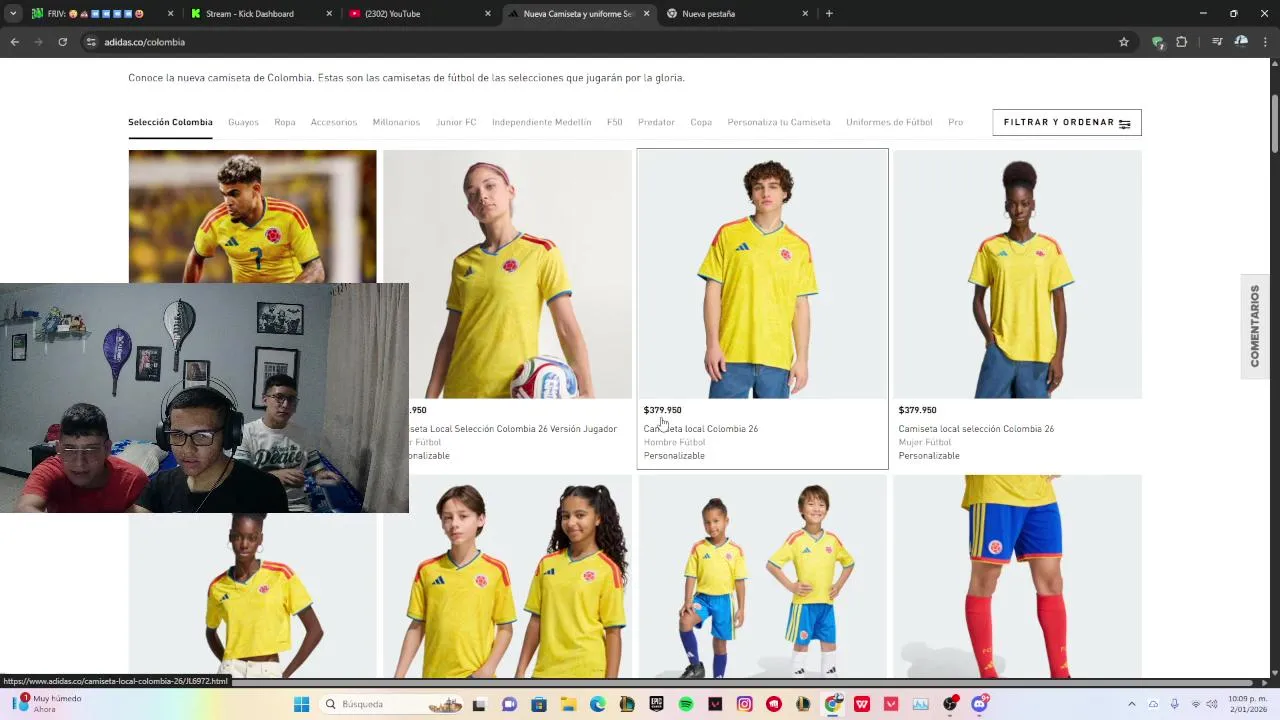The image size is (1280, 720).
Task: Click the men's yellow jersey product image
Action: 762,274
